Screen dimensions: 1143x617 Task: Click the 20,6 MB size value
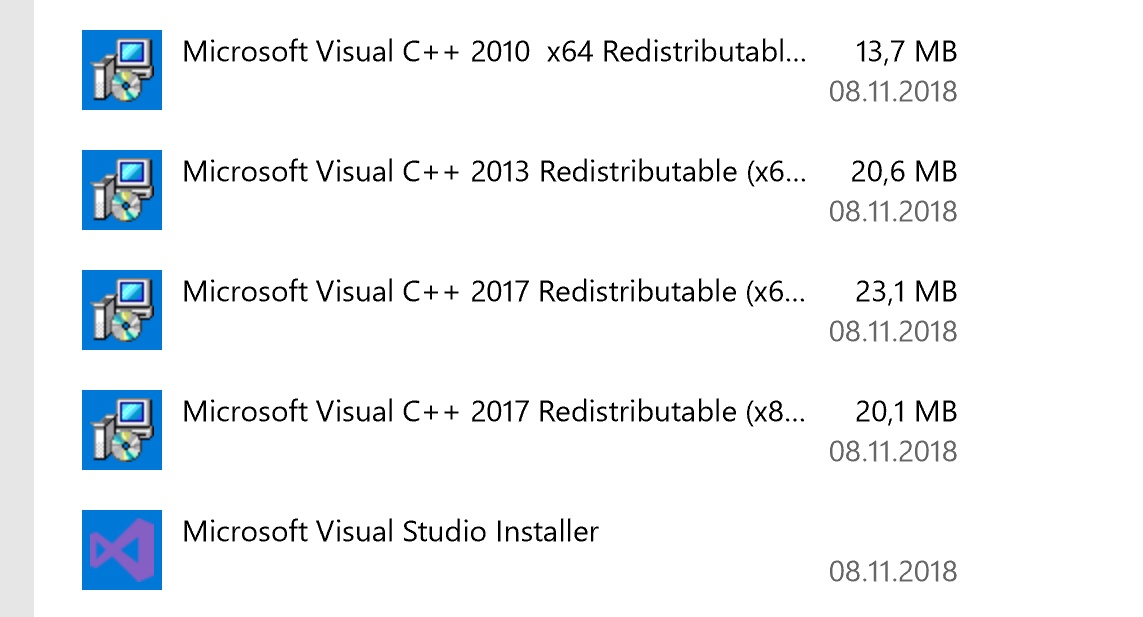click(x=904, y=172)
